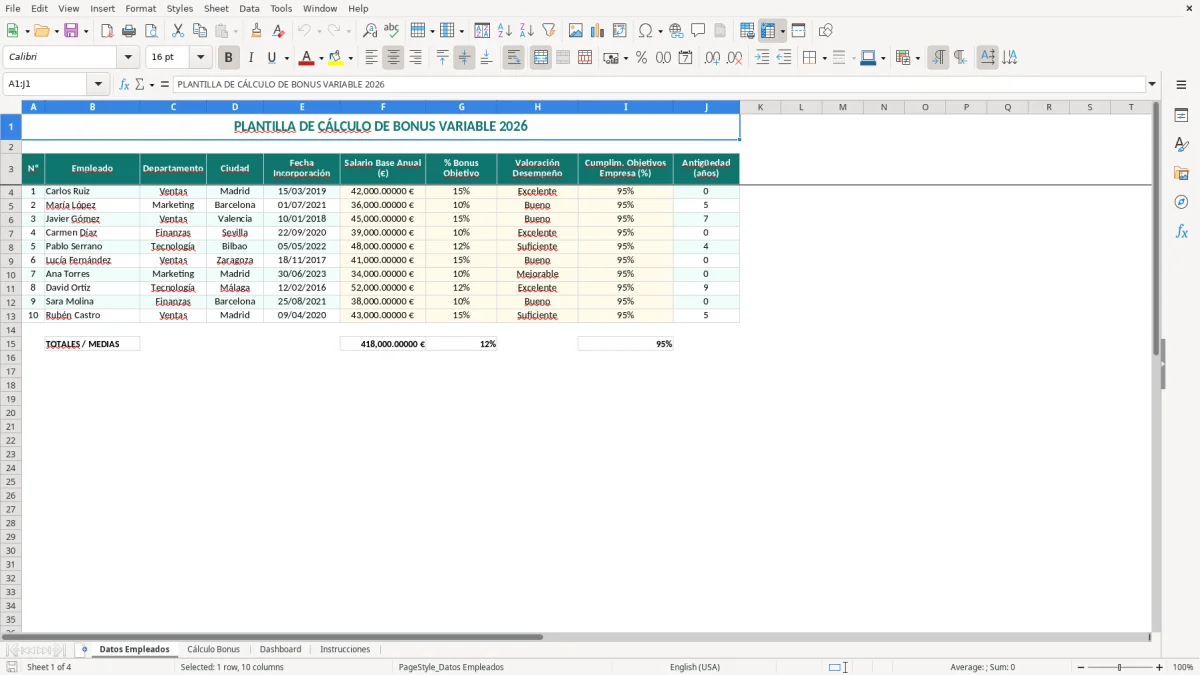Viewport: 1200px width, 675px height.
Task: Toggle Underline formatting
Action: coord(271,58)
